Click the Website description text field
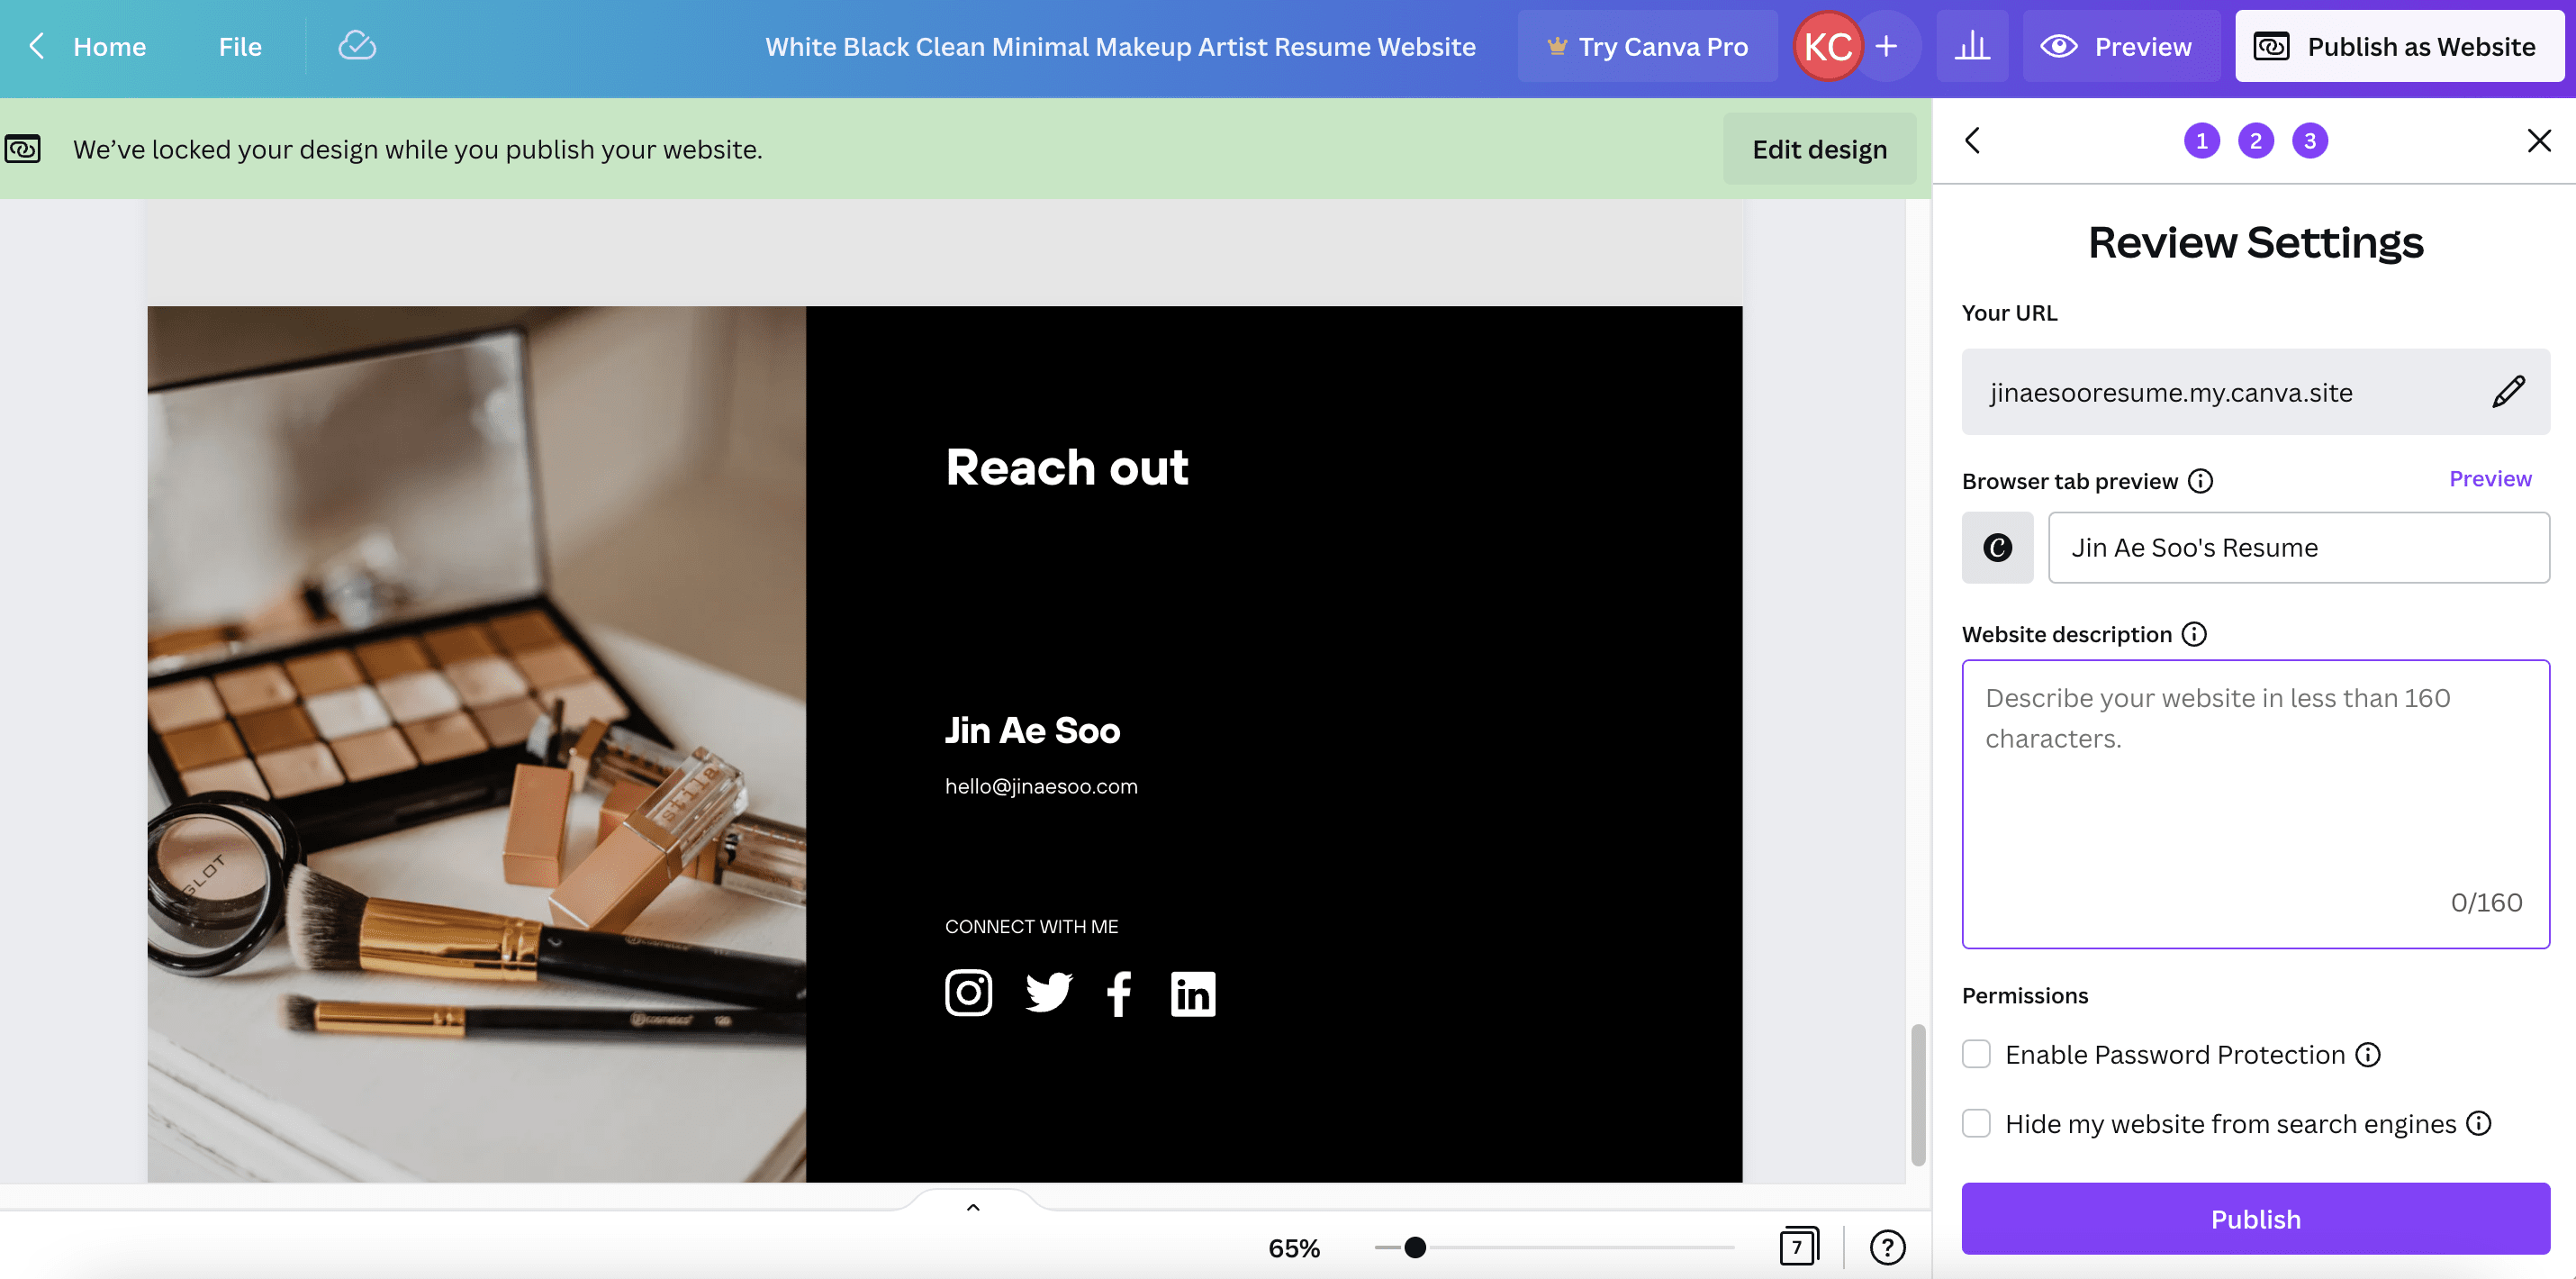 2255,800
